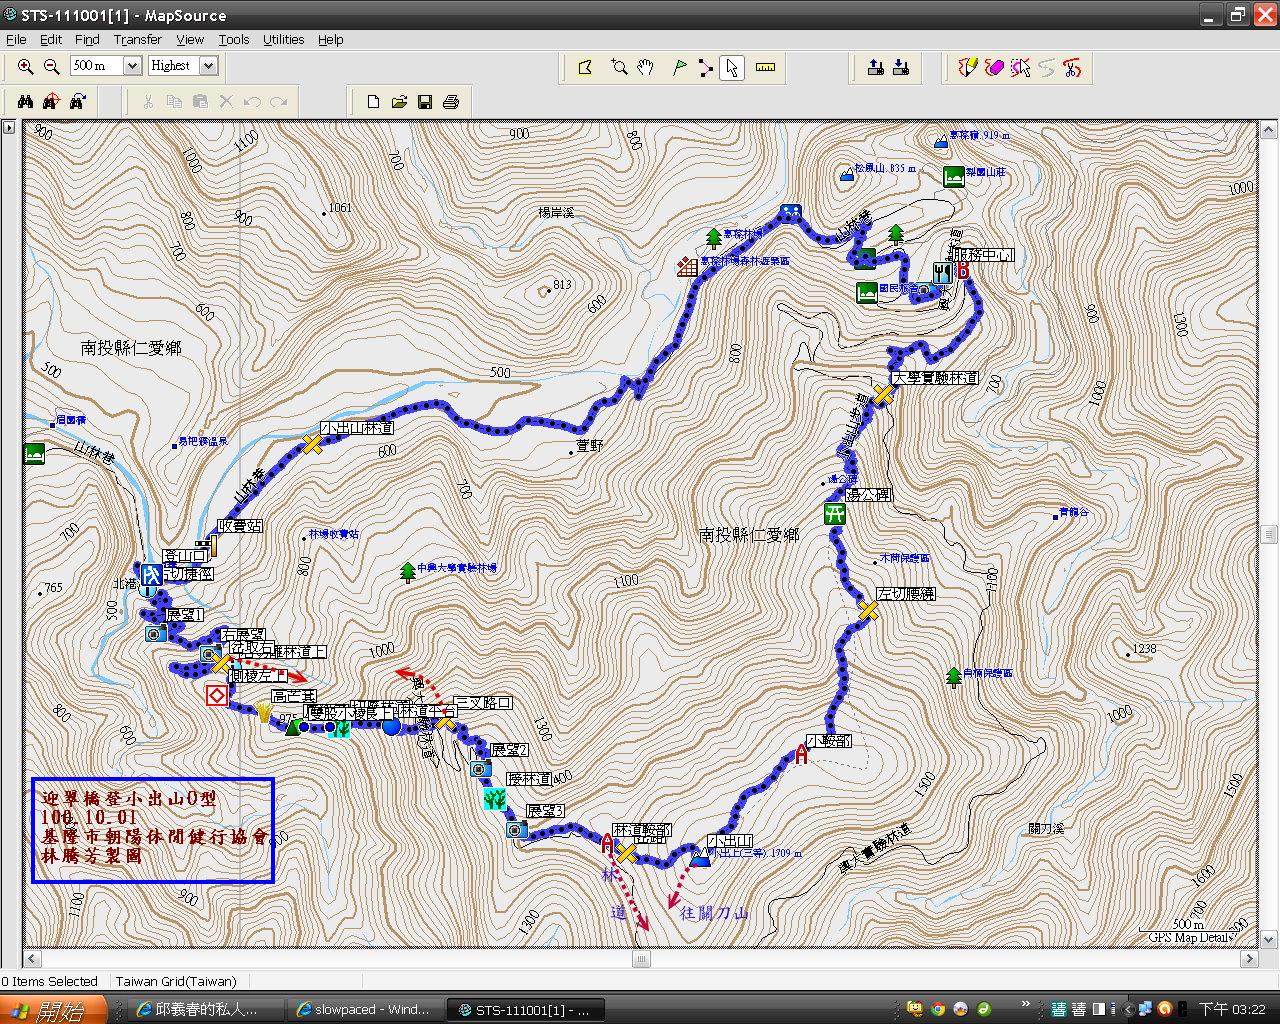Switch to slowpaced browser taskbar button
Image resolution: width=1280 pixels, height=1024 pixels.
click(364, 1010)
